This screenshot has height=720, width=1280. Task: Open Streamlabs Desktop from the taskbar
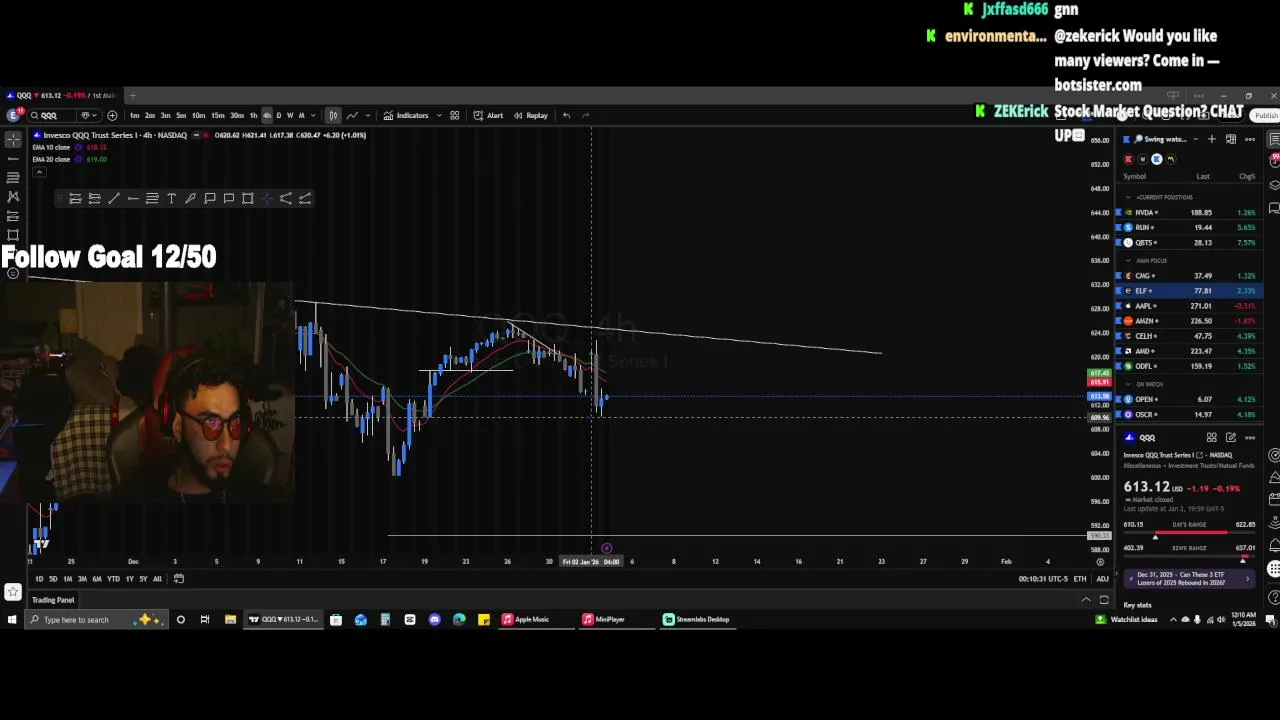point(697,619)
